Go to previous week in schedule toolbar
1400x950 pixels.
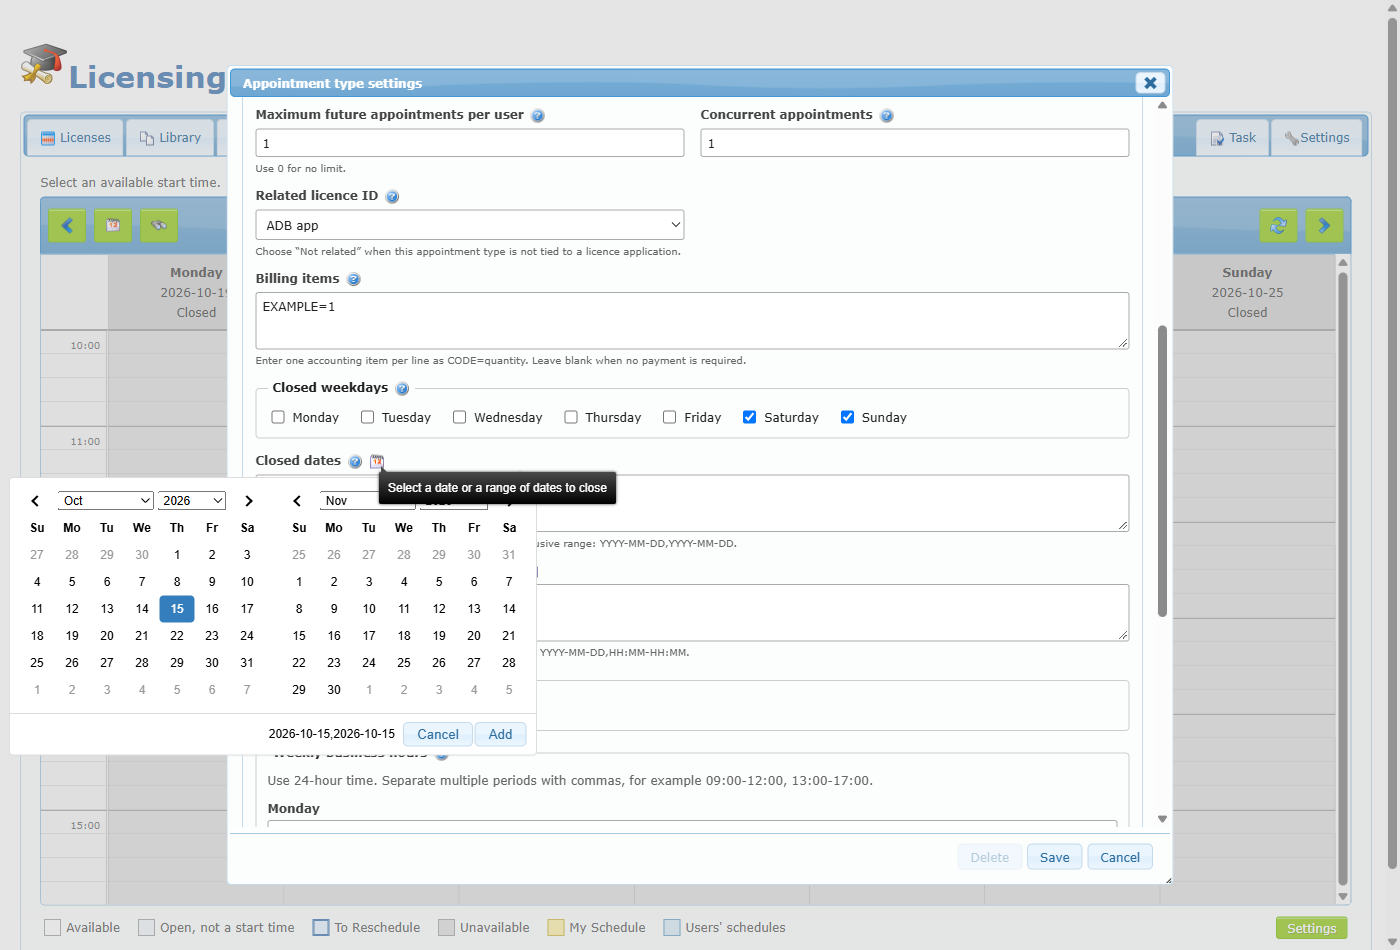point(67,225)
